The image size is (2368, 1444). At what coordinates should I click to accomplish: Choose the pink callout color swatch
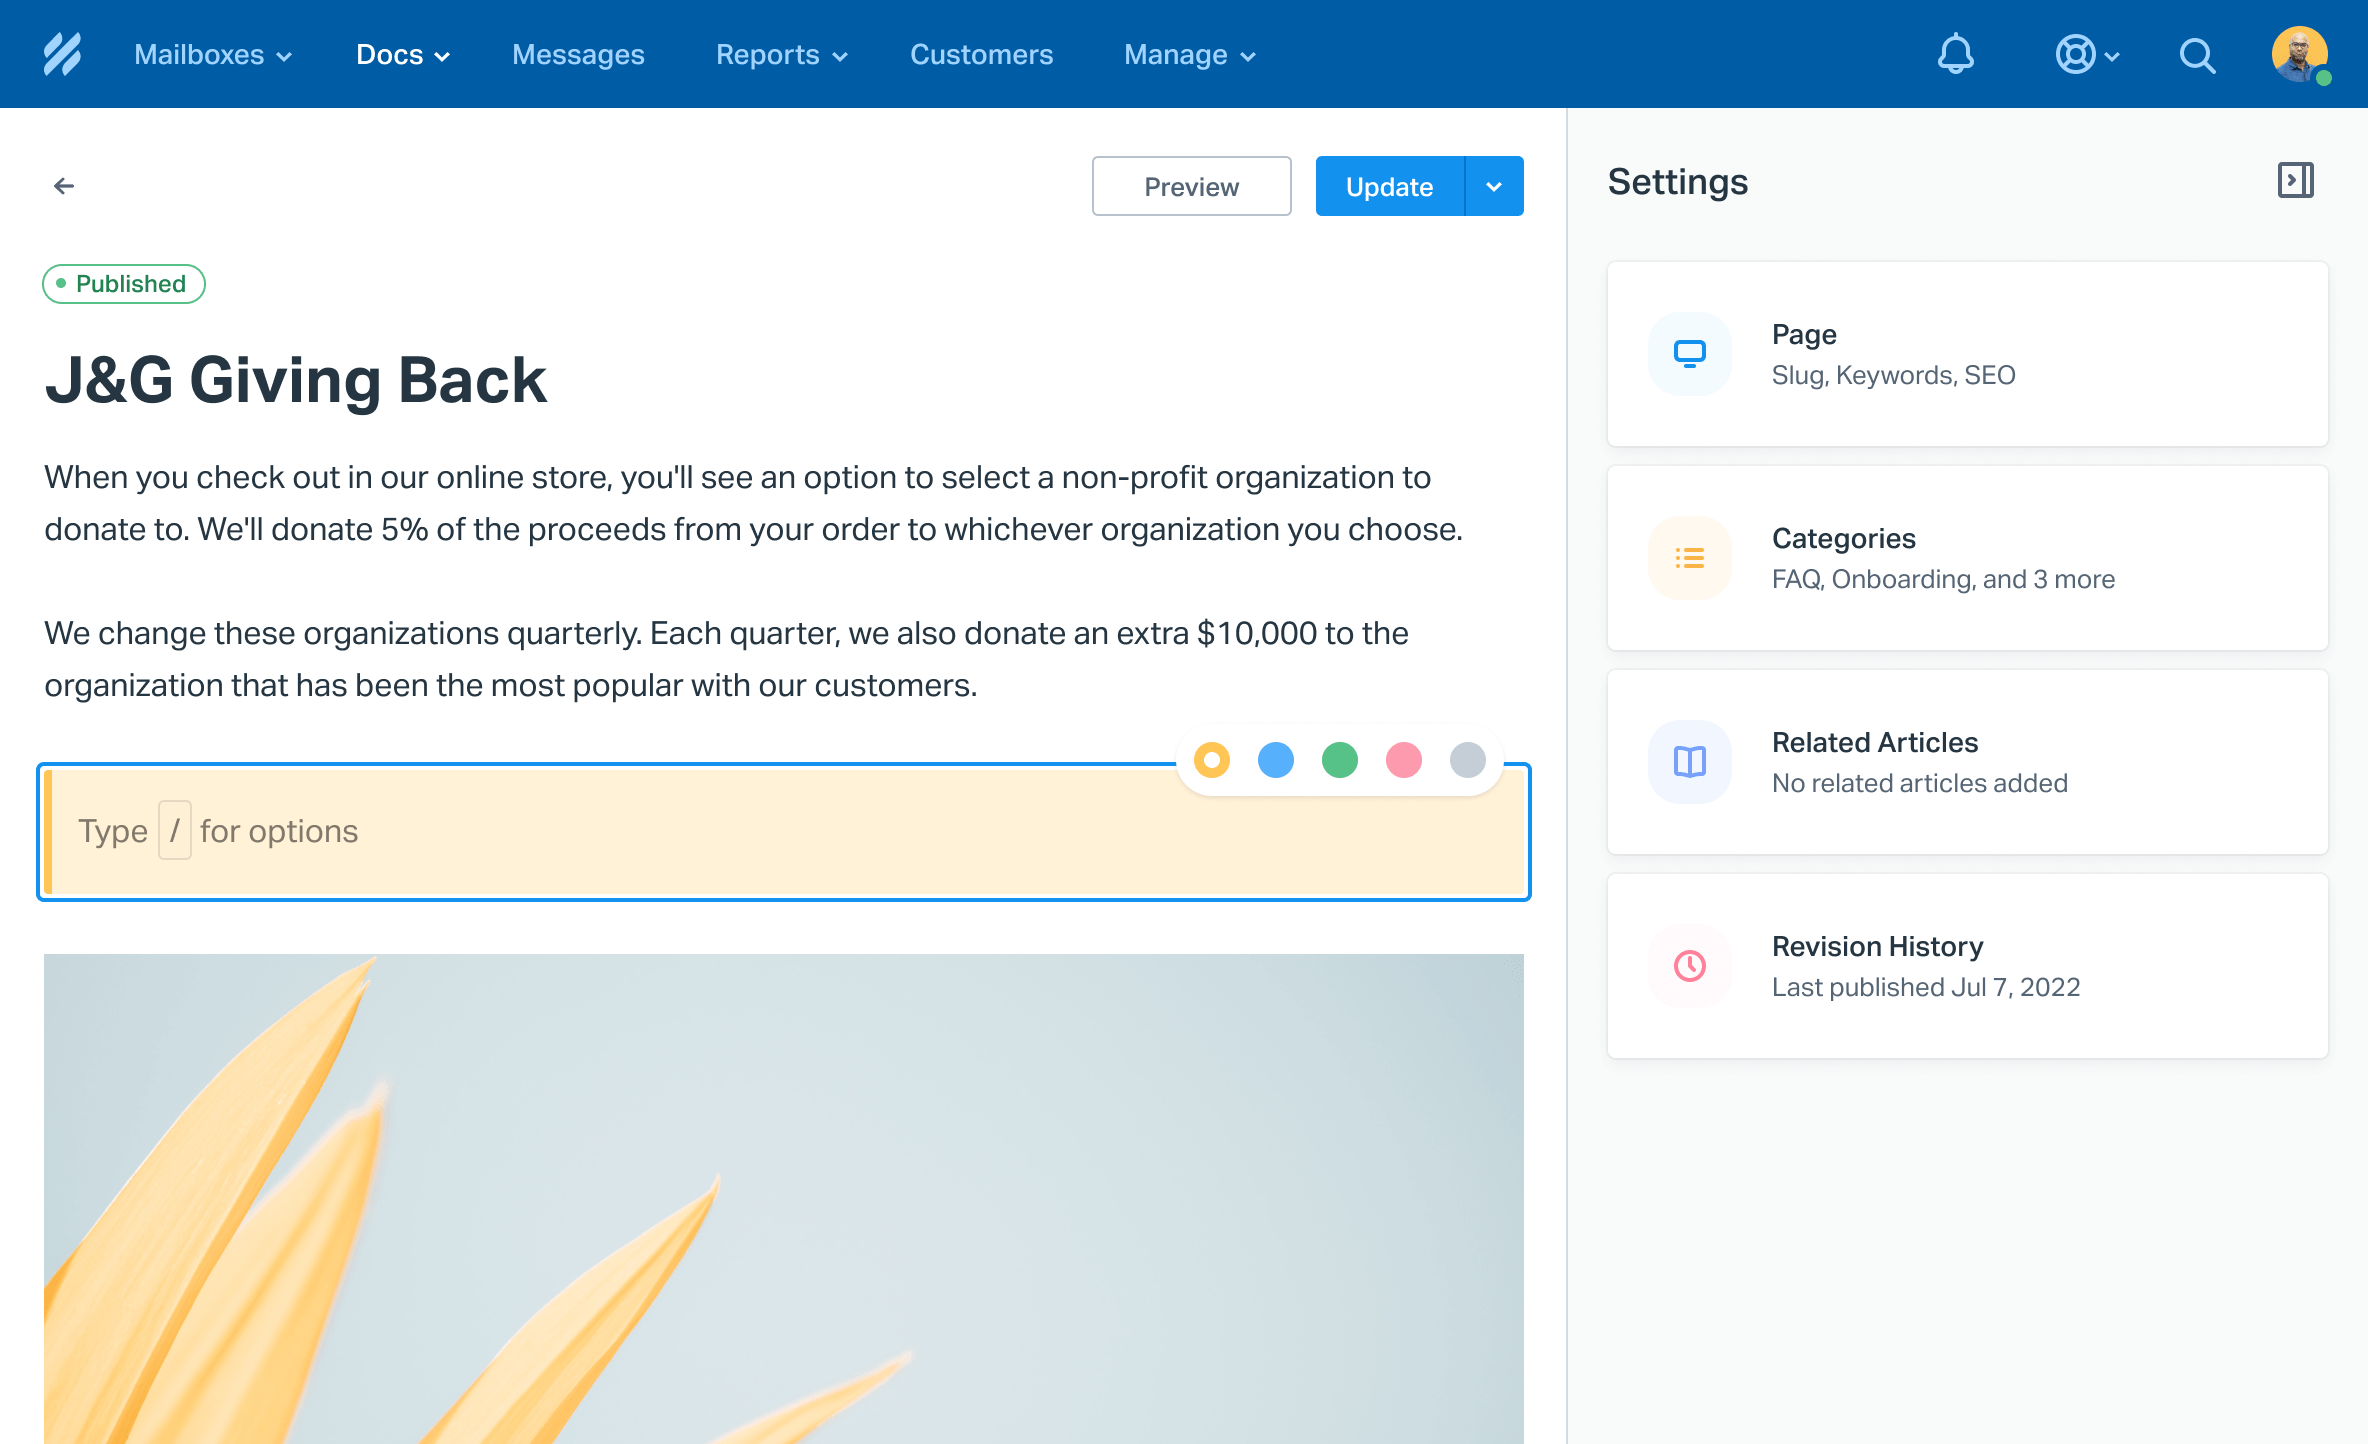pyautogui.click(x=1403, y=760)
